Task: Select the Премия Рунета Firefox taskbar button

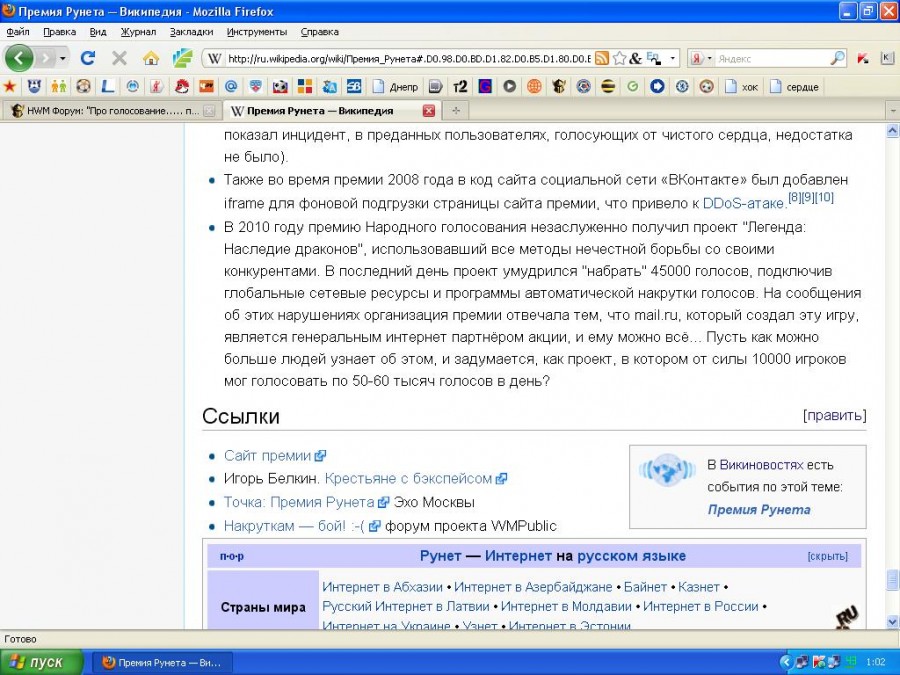Action: tap(162, 662)
